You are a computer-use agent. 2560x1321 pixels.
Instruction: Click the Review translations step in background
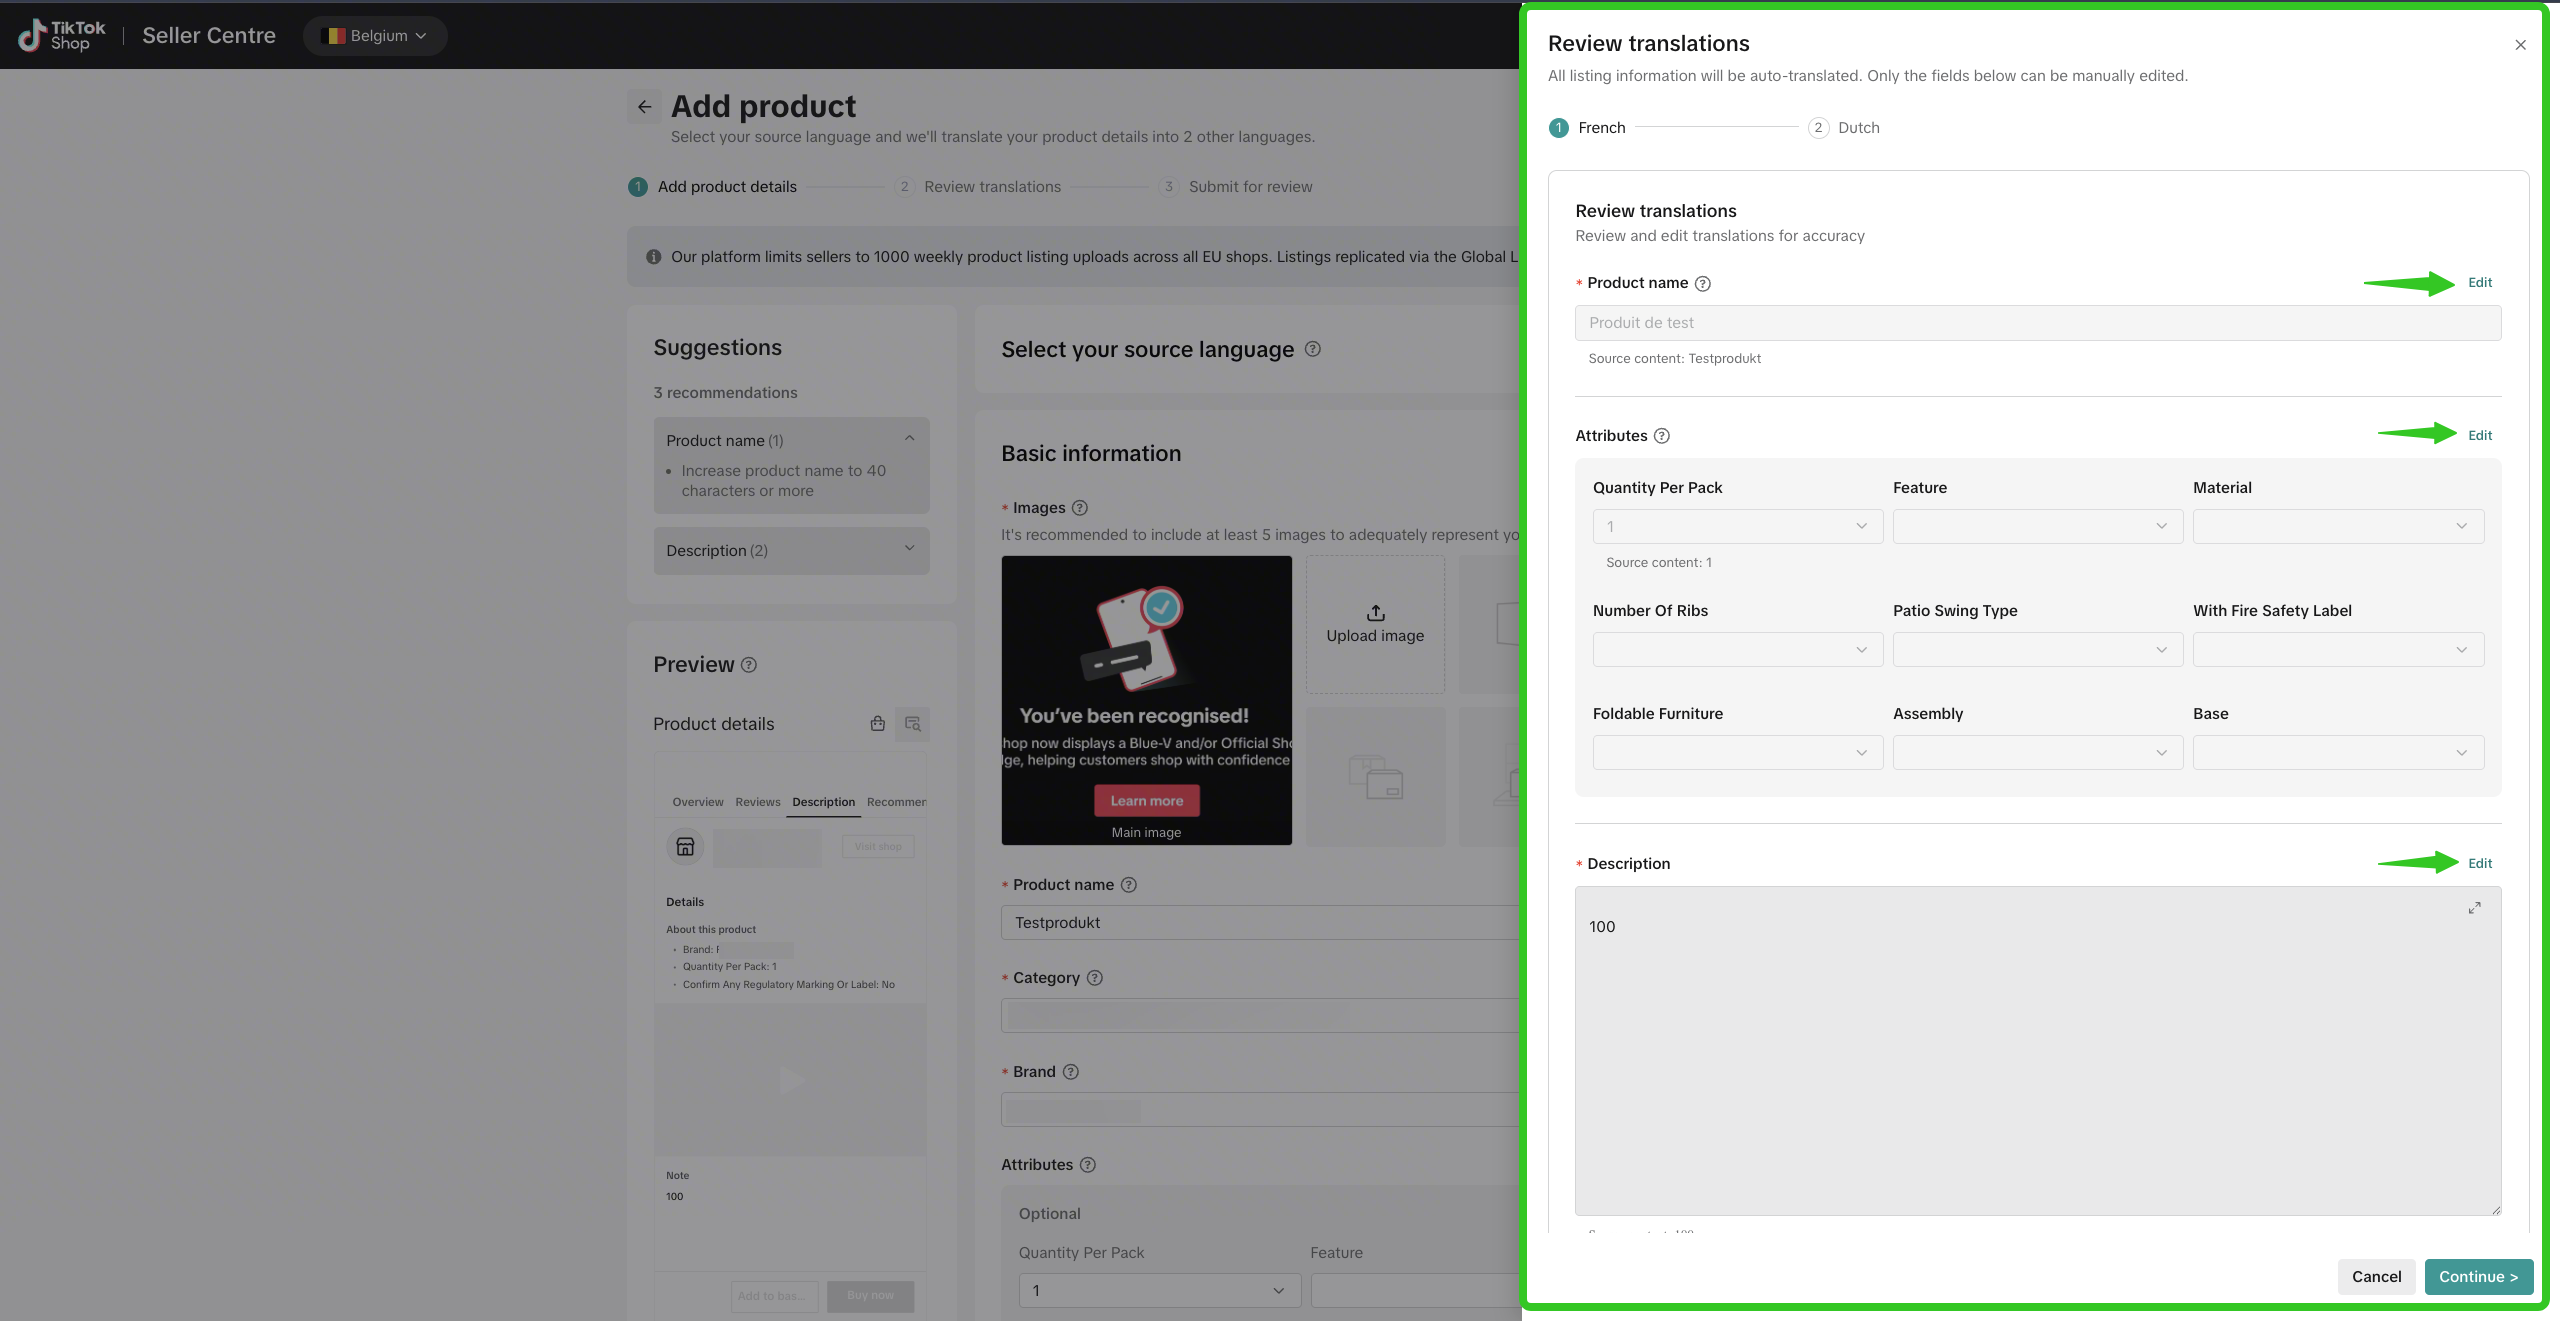[x=978, y=187]
